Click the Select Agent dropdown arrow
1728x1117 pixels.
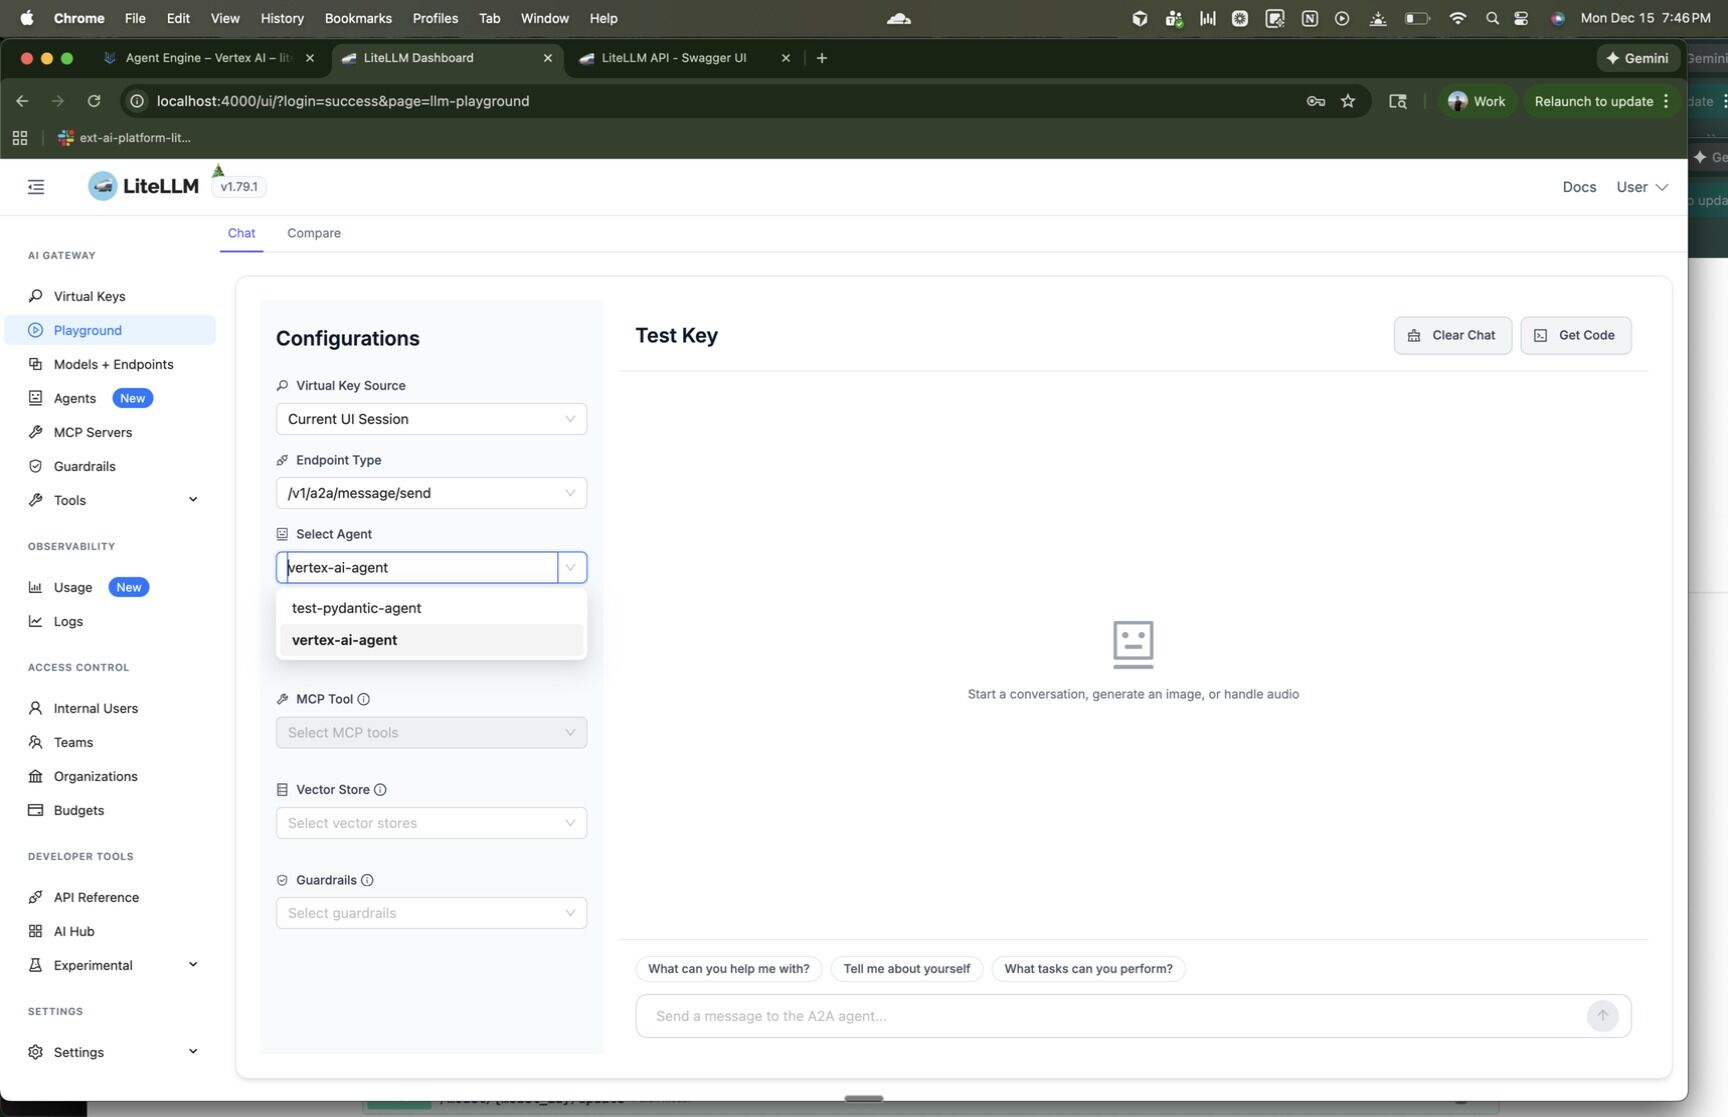[571, 568]
